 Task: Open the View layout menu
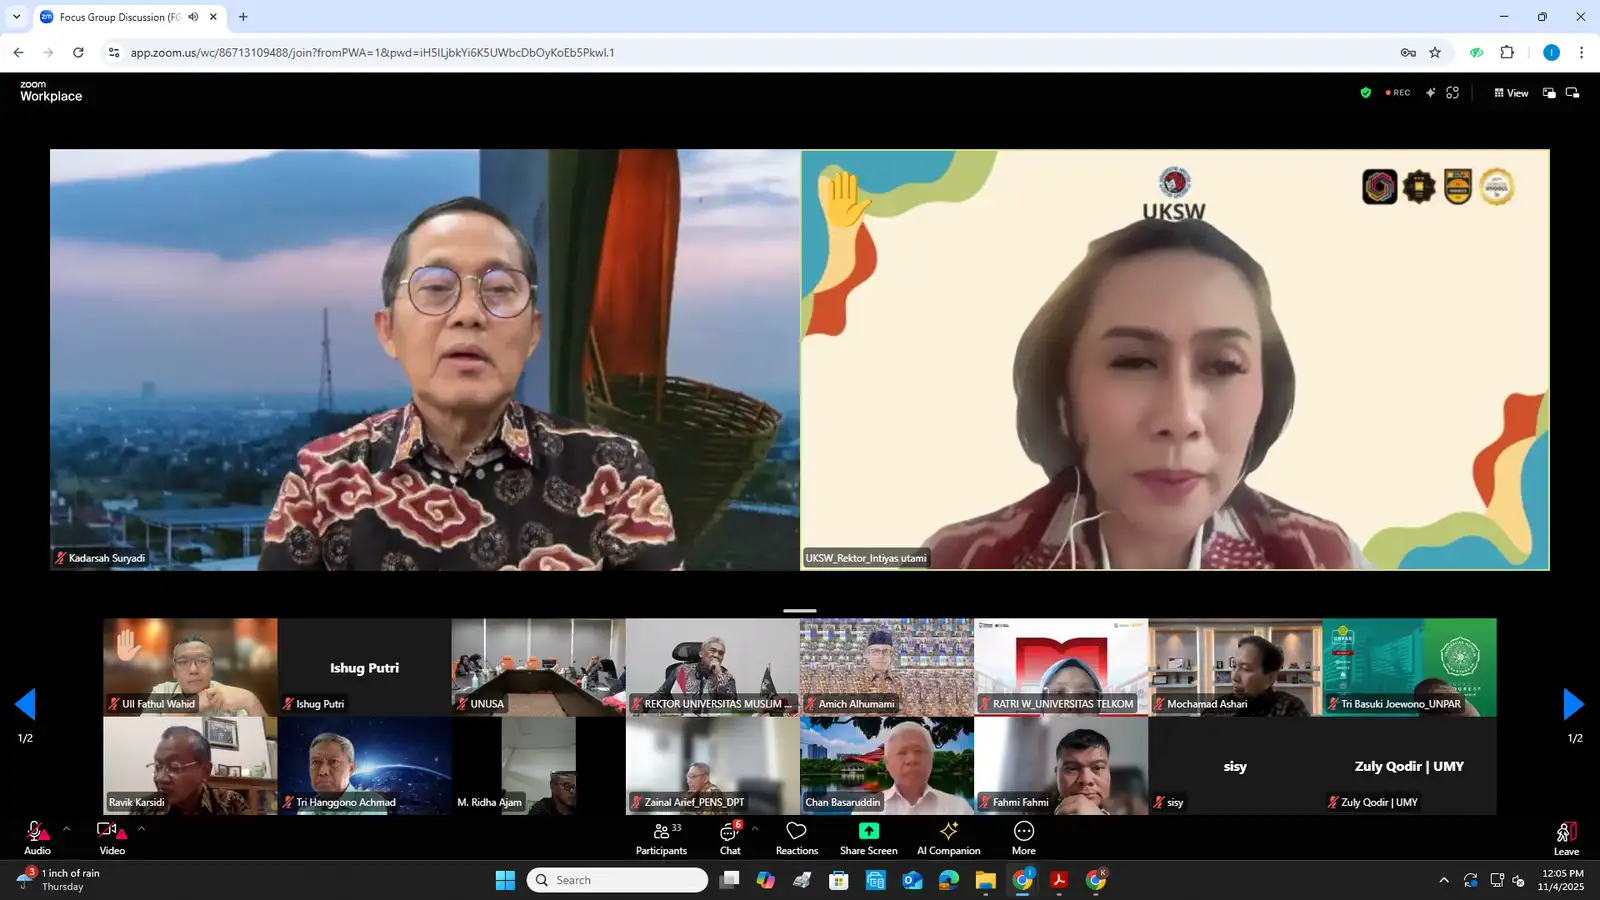pos(1511,92)
